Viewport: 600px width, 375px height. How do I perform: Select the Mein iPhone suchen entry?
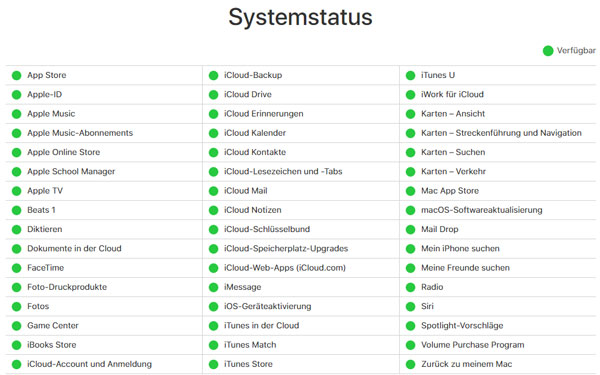(x=460, y=248)
